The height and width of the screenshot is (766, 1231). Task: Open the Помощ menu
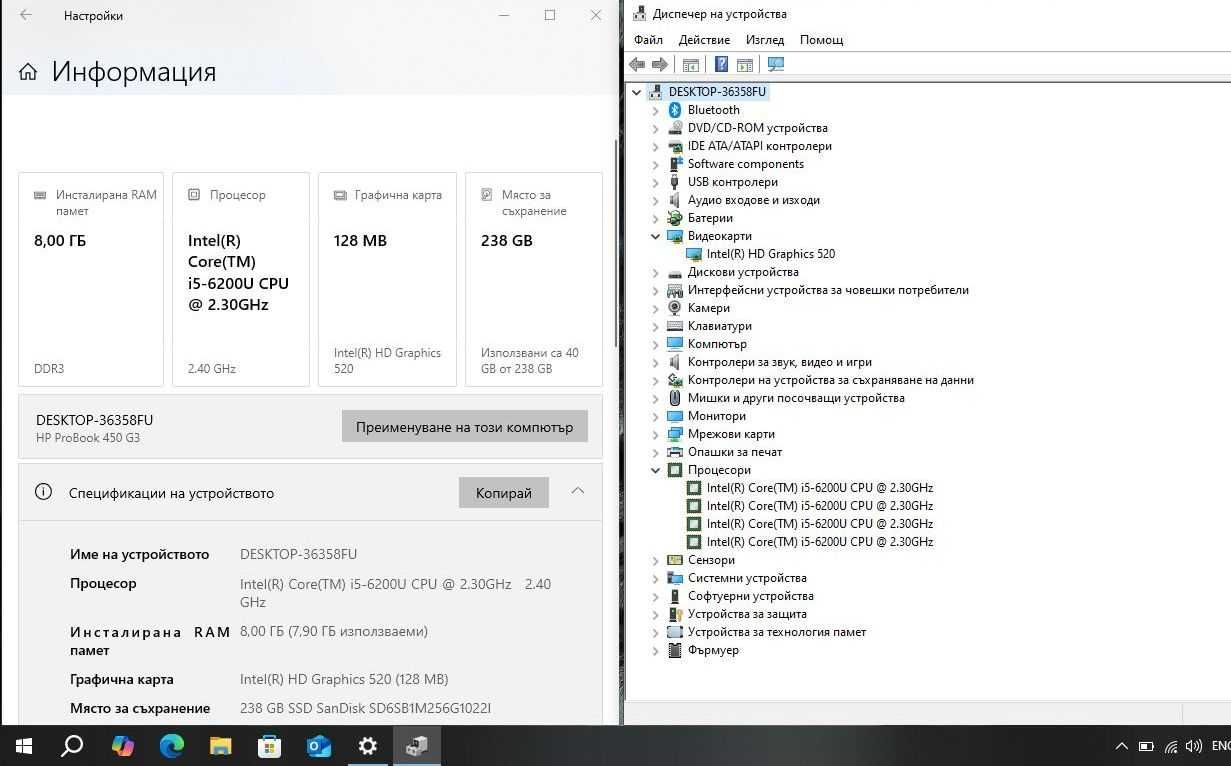point(822,40)
